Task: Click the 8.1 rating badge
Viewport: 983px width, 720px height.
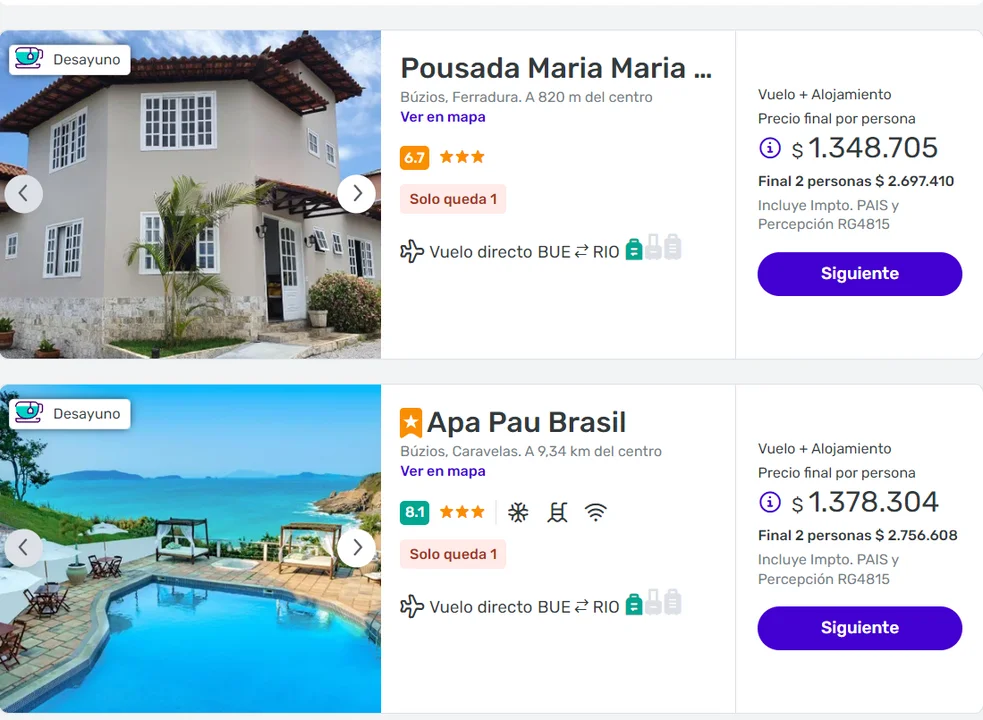Action: click(414, 513)
